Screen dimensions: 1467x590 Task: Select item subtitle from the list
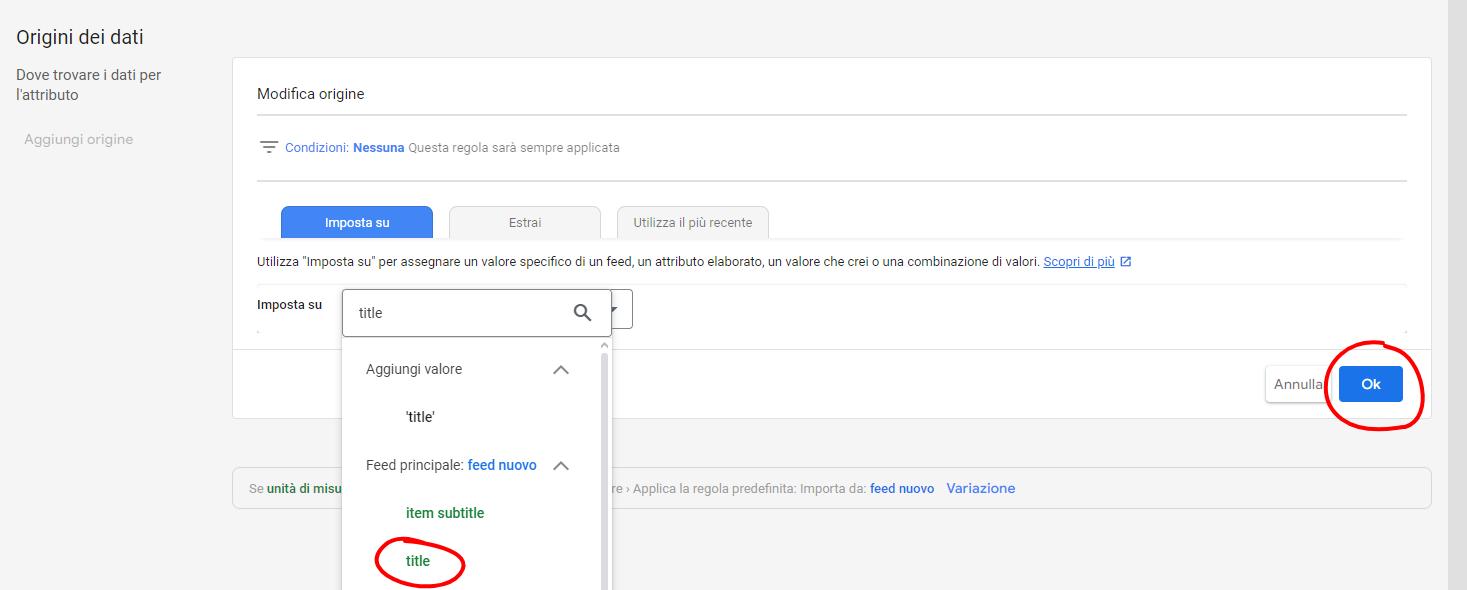(445, 513)
